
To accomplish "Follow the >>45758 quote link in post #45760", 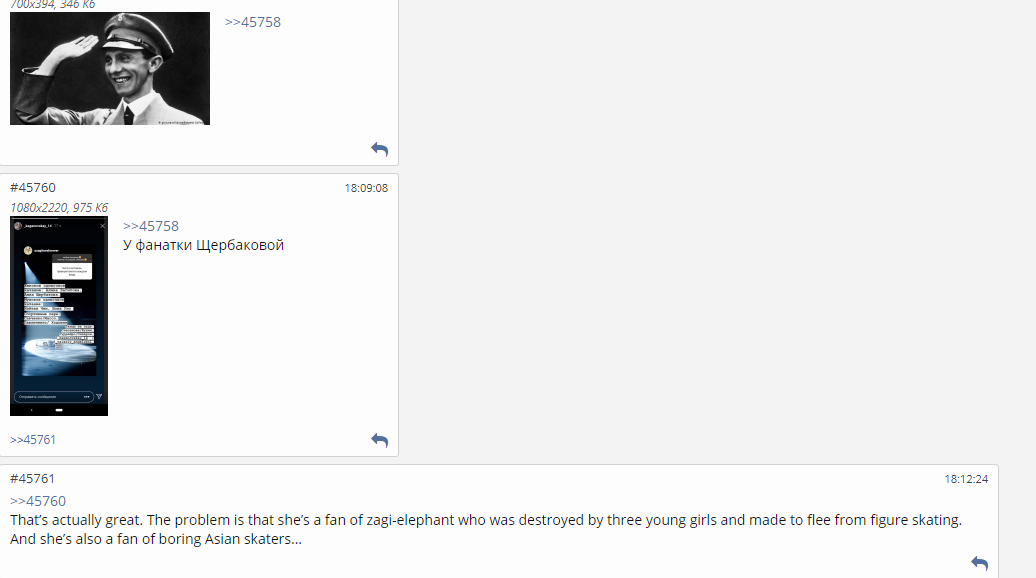I will click(x=151, y=226).
